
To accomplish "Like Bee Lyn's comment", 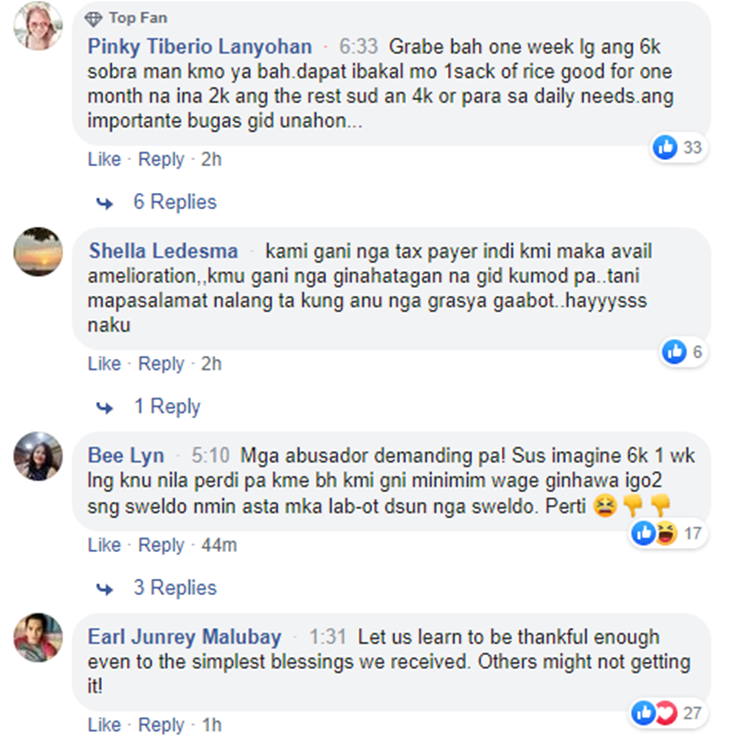I will point(104,545).
